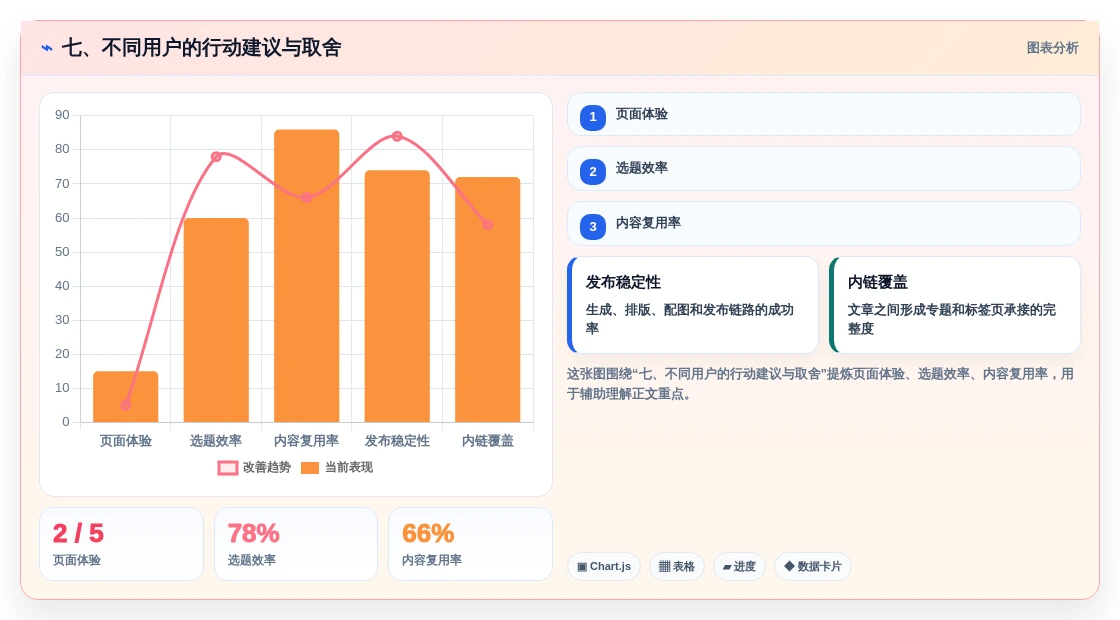Select the 进度 tag

739,566
